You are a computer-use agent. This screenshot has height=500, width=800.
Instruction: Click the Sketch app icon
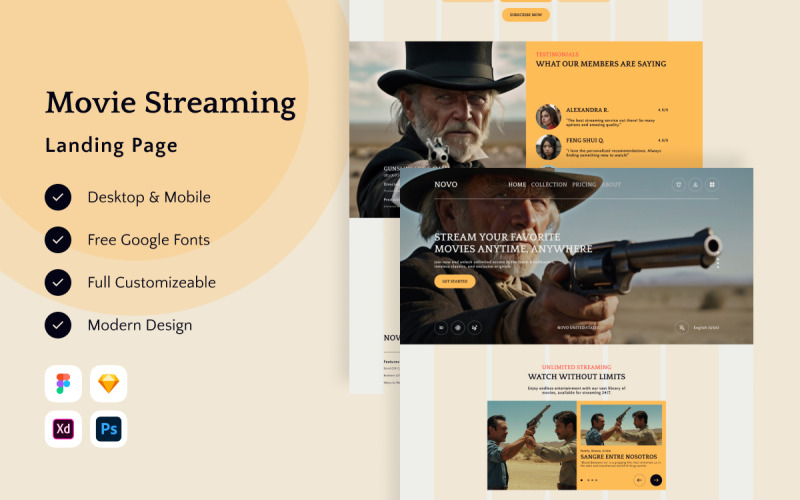coord(109,384)
